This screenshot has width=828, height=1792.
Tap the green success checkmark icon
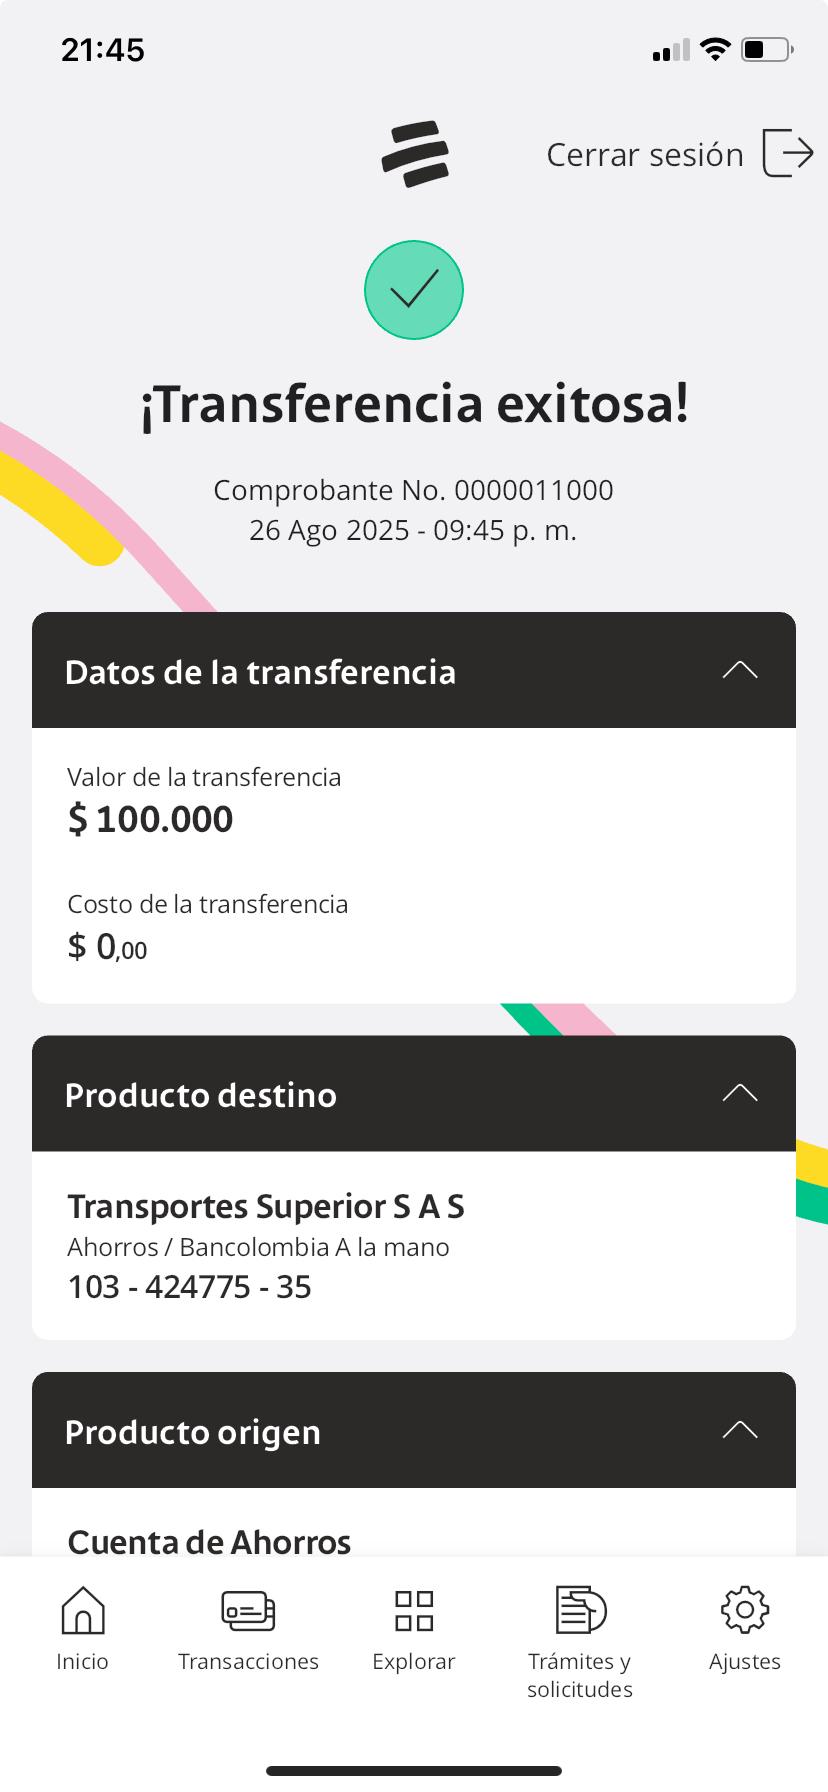pyautogui.click(x=414, y=290)
